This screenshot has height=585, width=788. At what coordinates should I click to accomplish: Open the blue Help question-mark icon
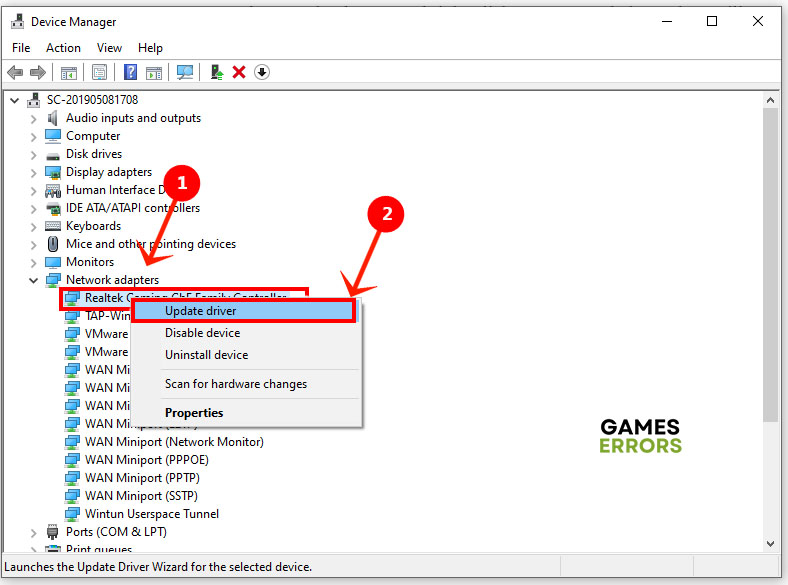point(130,72)
